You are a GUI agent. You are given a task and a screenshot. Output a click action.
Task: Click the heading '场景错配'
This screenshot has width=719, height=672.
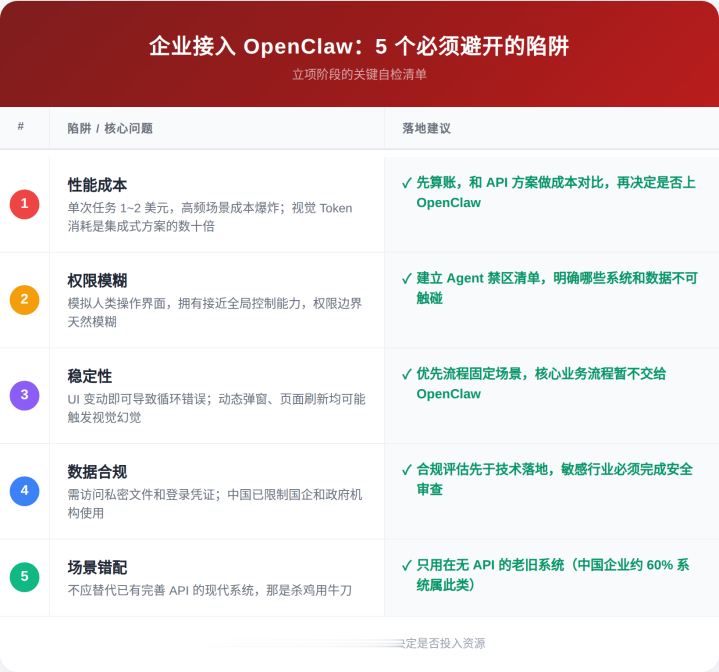tap(97, 567)
